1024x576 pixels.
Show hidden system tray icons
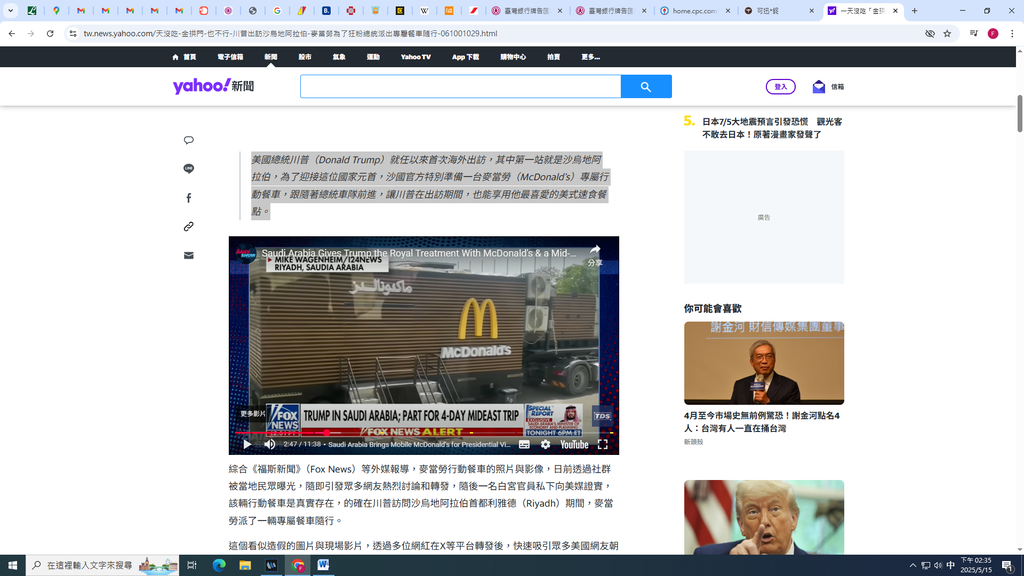click(912, 566)
